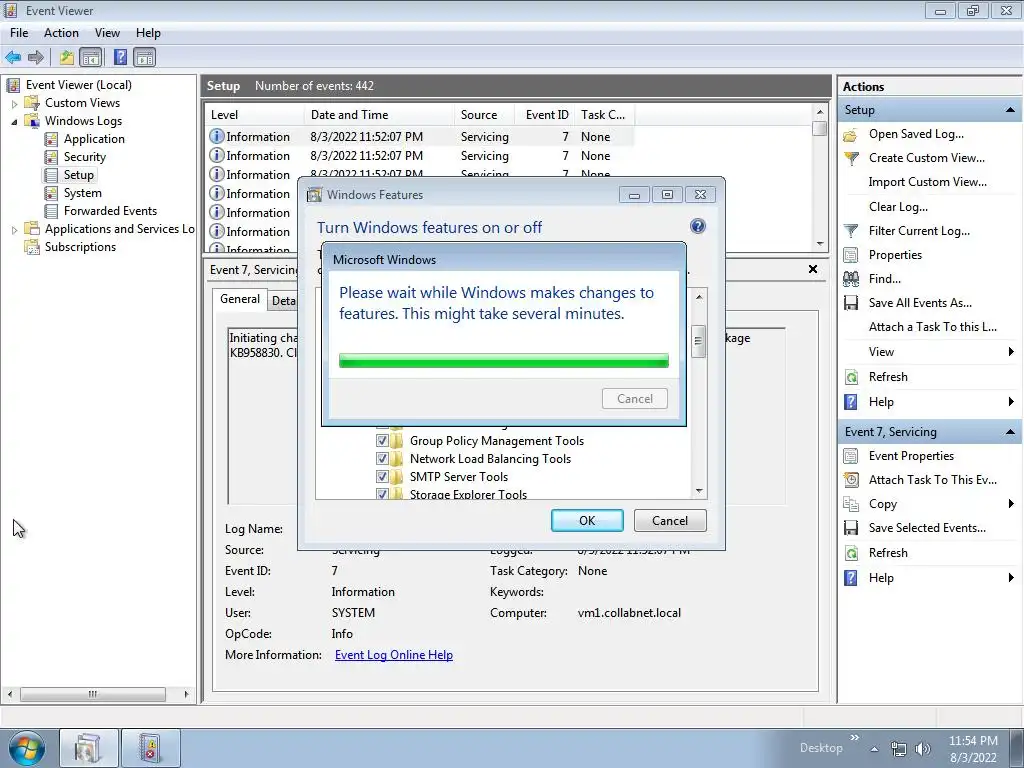Click the Up one level folder icon
This screenshot has width=1024, height=768.
[67, 57]
